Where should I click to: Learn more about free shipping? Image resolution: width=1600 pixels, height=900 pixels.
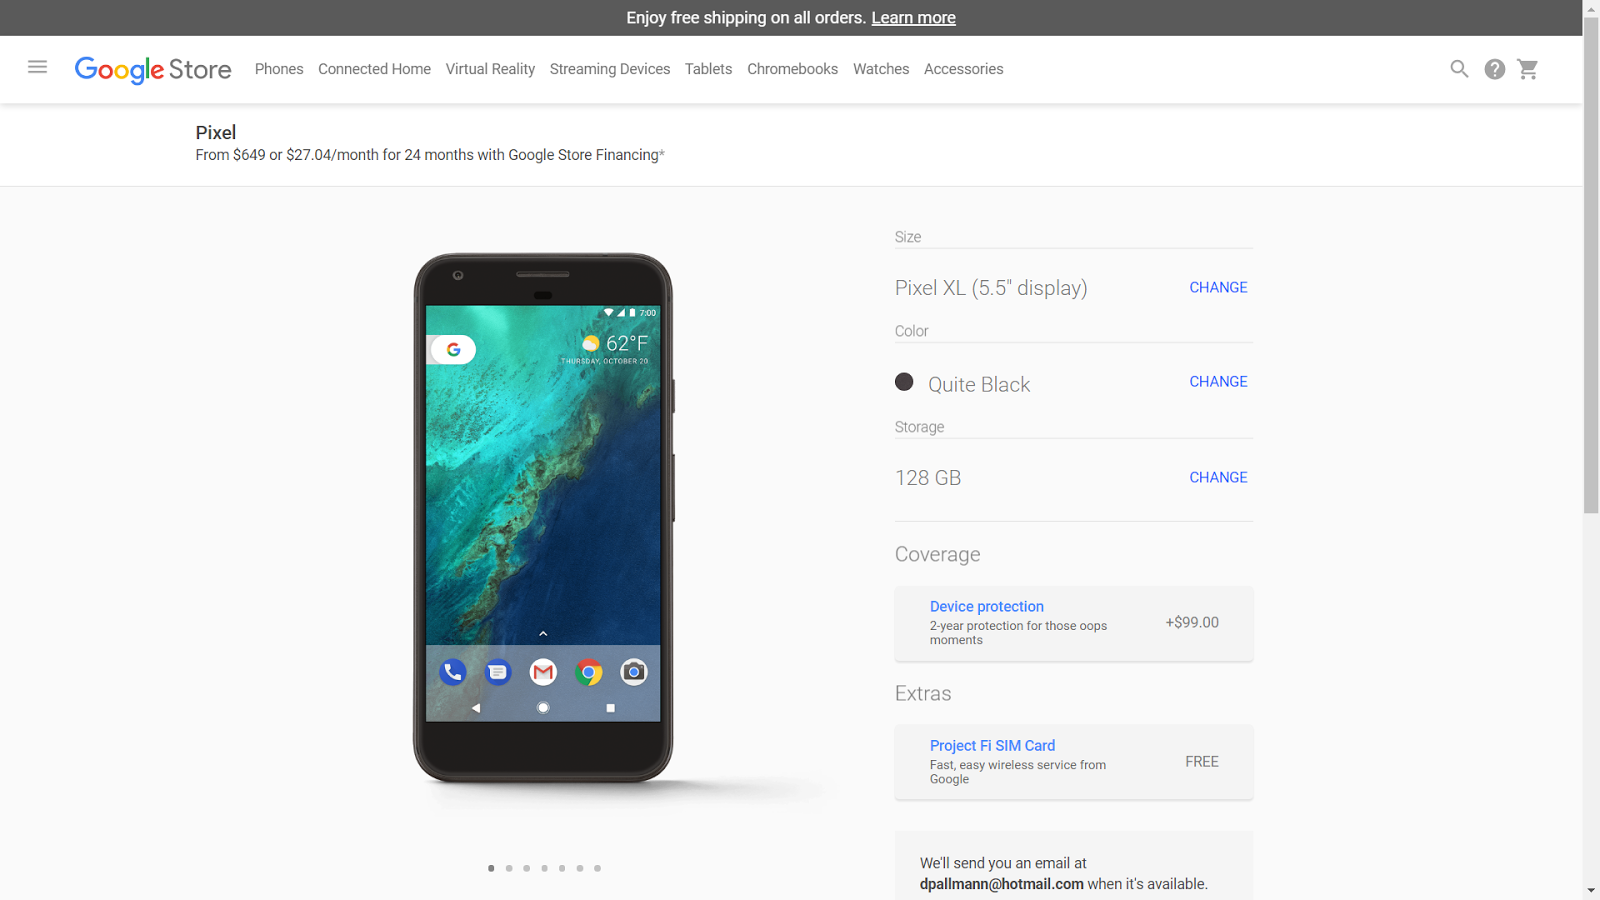click(913, 17)
